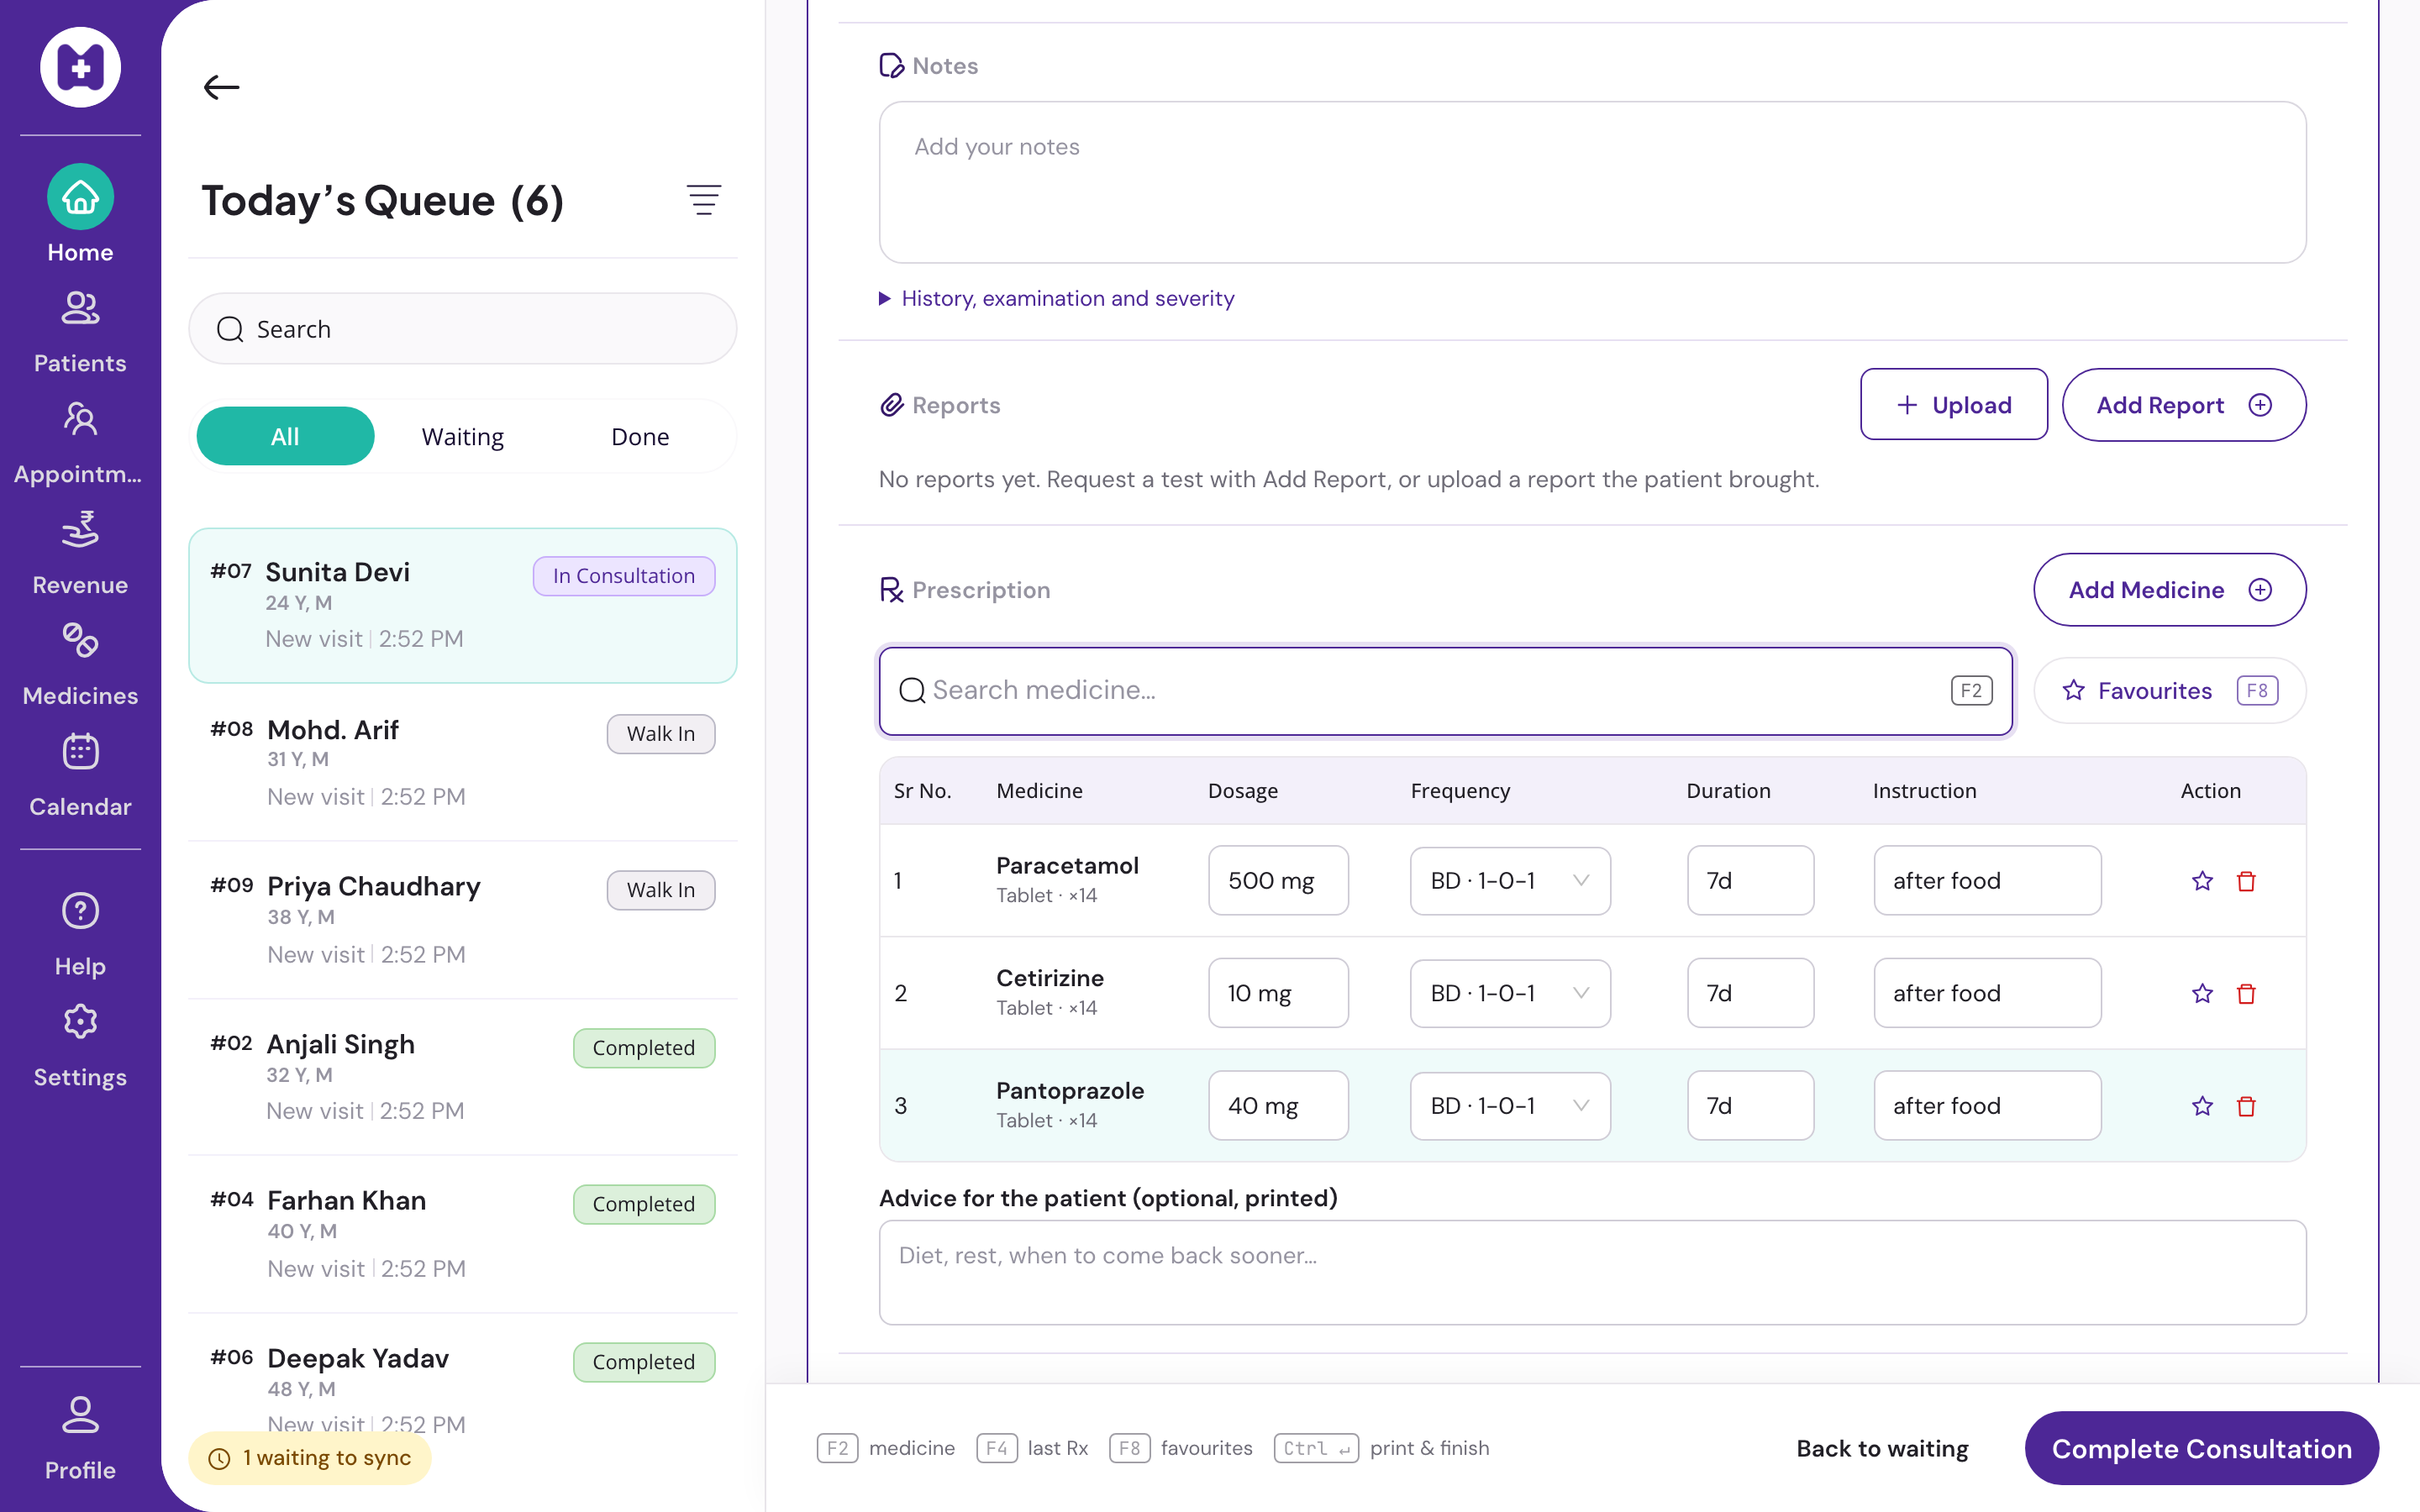This screenshot has height=1512, width=2420.
Task: Switch to the Waiting queue tab
Action: [x=462, y=436]
